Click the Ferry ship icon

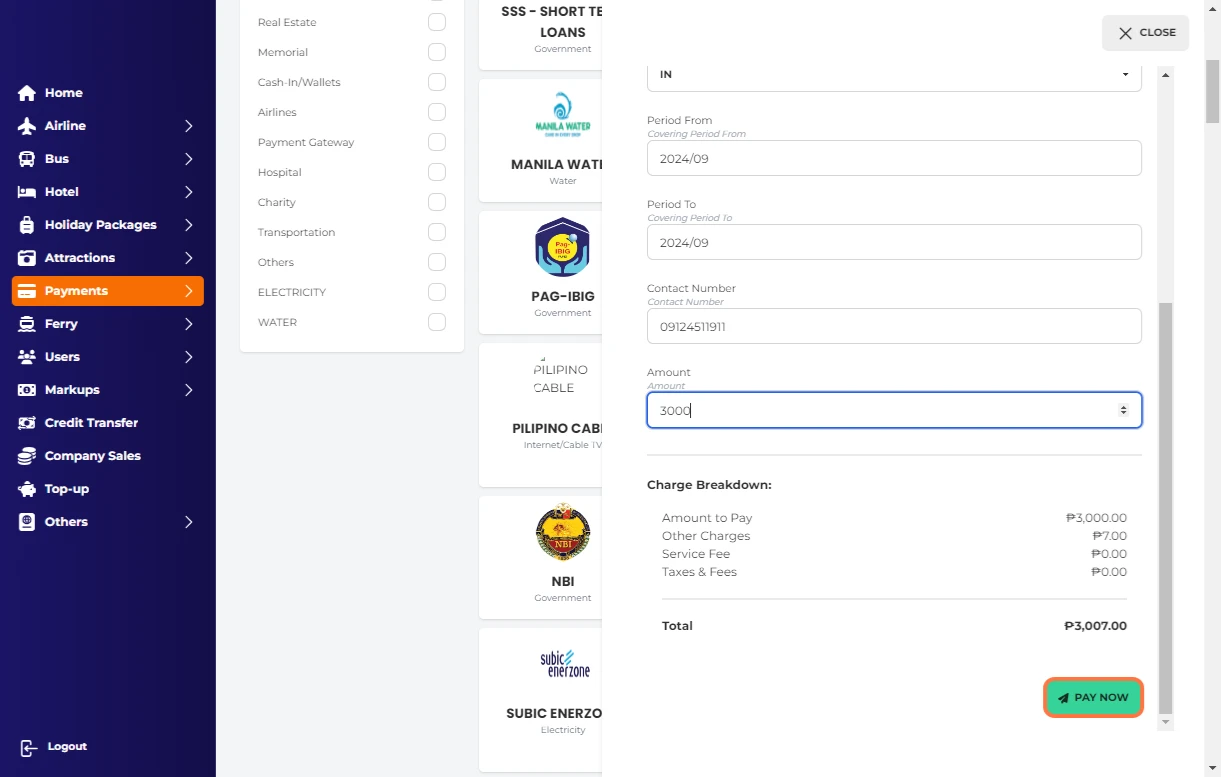pos(27,324)
